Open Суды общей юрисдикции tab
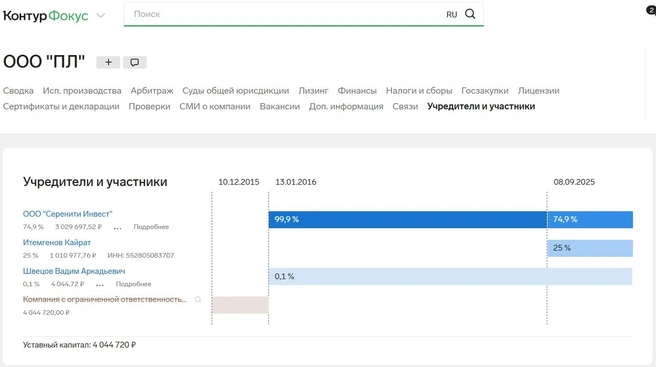The width and height of the screenshot is (656, 367). click(236, 90)
